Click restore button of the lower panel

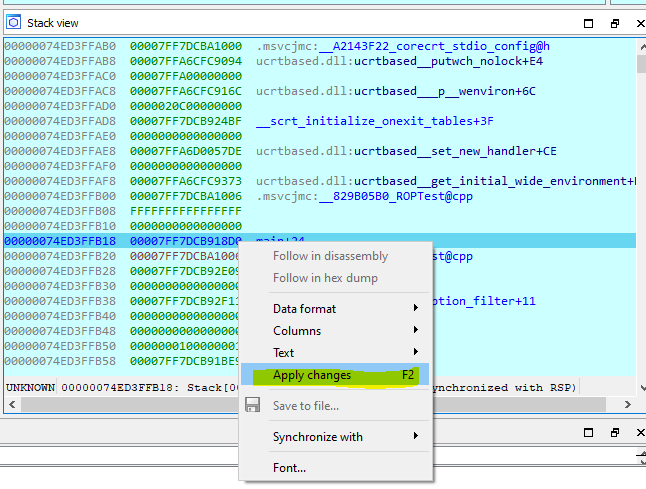(614, 431)
